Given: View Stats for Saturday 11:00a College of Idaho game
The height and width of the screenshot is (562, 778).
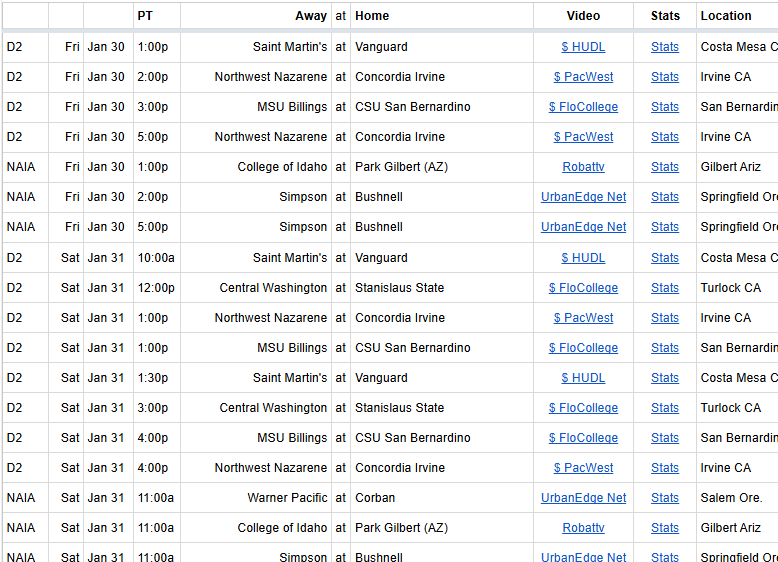Looking at the screenshot, I should [x=665, y=528].
